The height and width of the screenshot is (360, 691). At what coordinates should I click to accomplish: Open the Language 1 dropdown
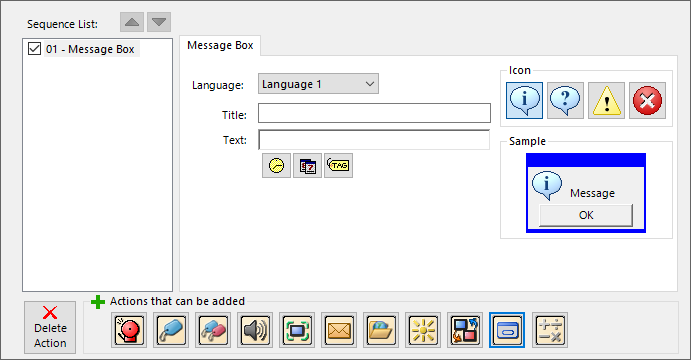(318, 84)
